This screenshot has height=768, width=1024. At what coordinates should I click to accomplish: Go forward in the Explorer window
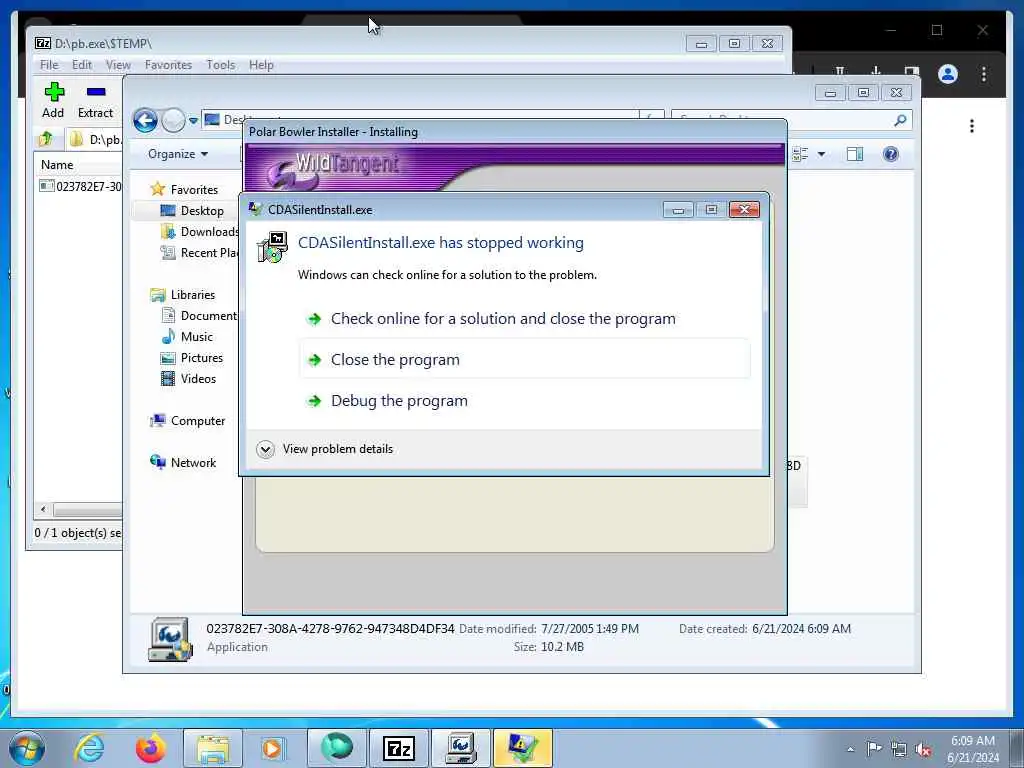coord(173,120)
